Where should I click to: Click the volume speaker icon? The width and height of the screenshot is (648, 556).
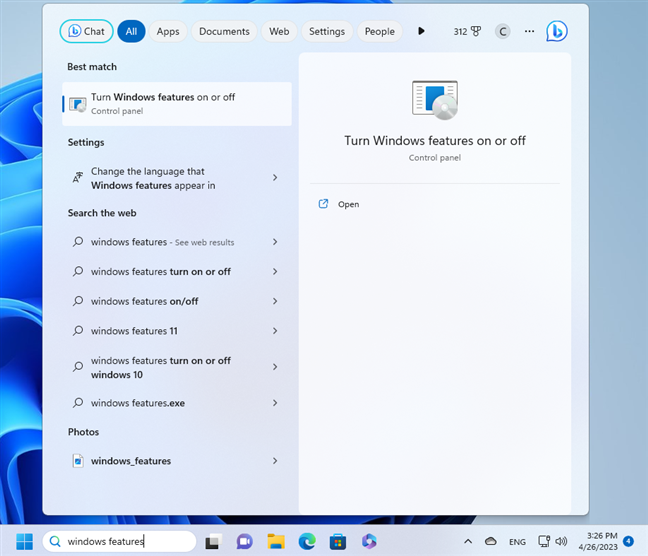pos(561,541)
